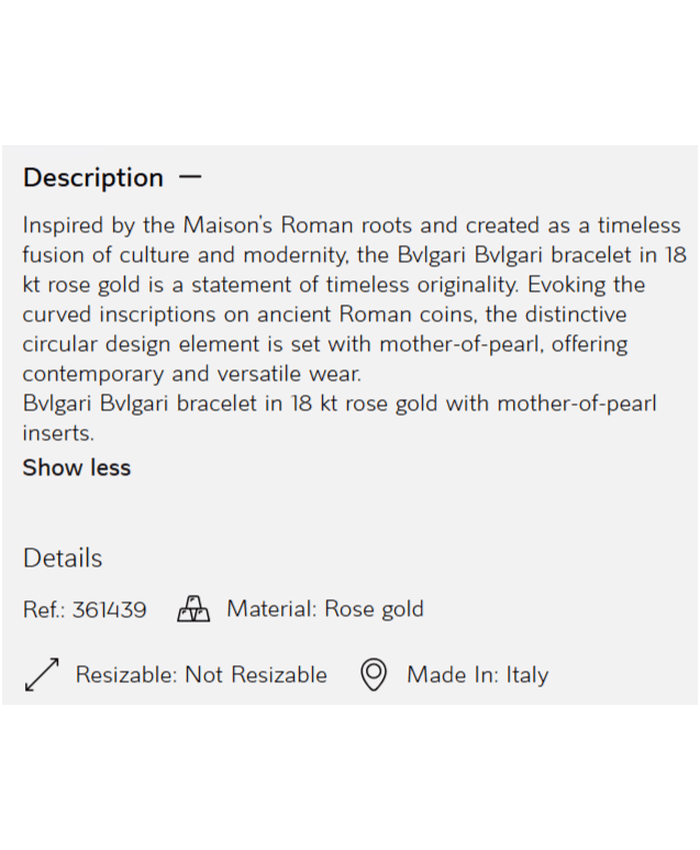700x850 pixels.
Task: Click the Resizable: label text
Action: tap(127, 675)
